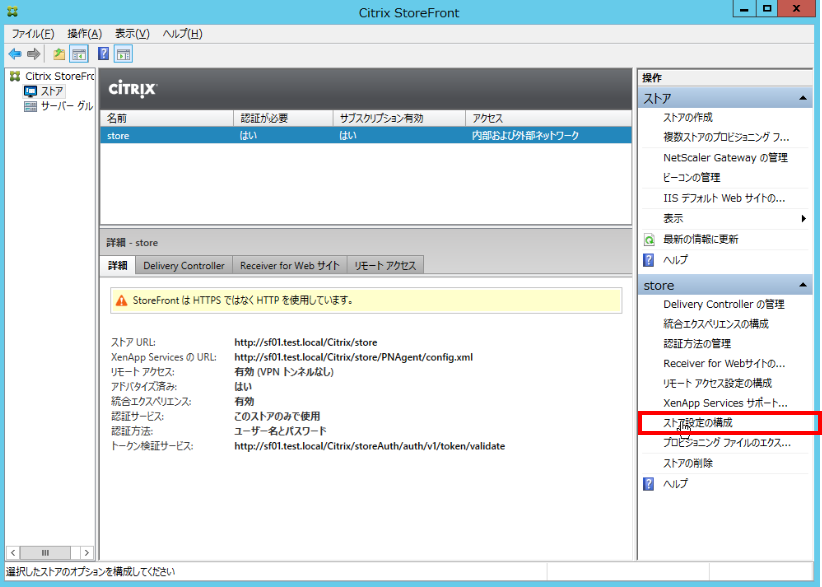The height and width of the screenshot is (587, 822).
Task: Click the Up one level folder icon
Action: (x=59, y=53)
